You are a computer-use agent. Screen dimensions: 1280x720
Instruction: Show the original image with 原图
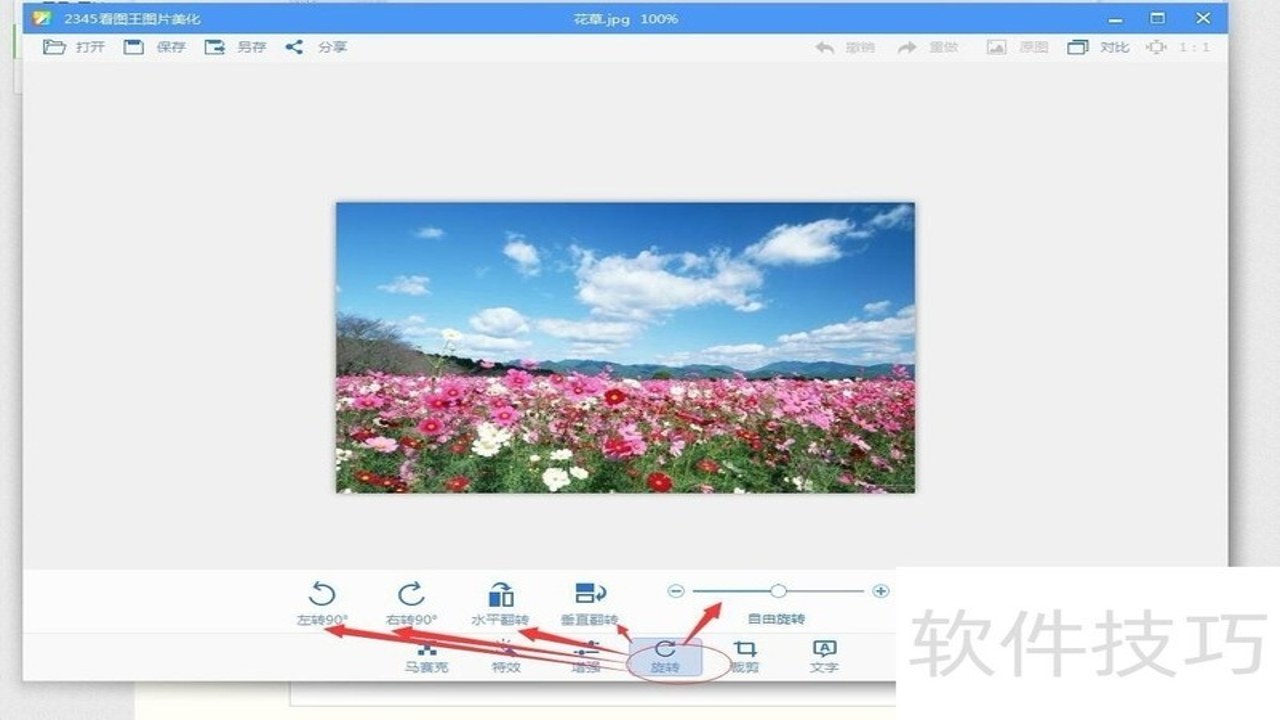coord(1017,47)
